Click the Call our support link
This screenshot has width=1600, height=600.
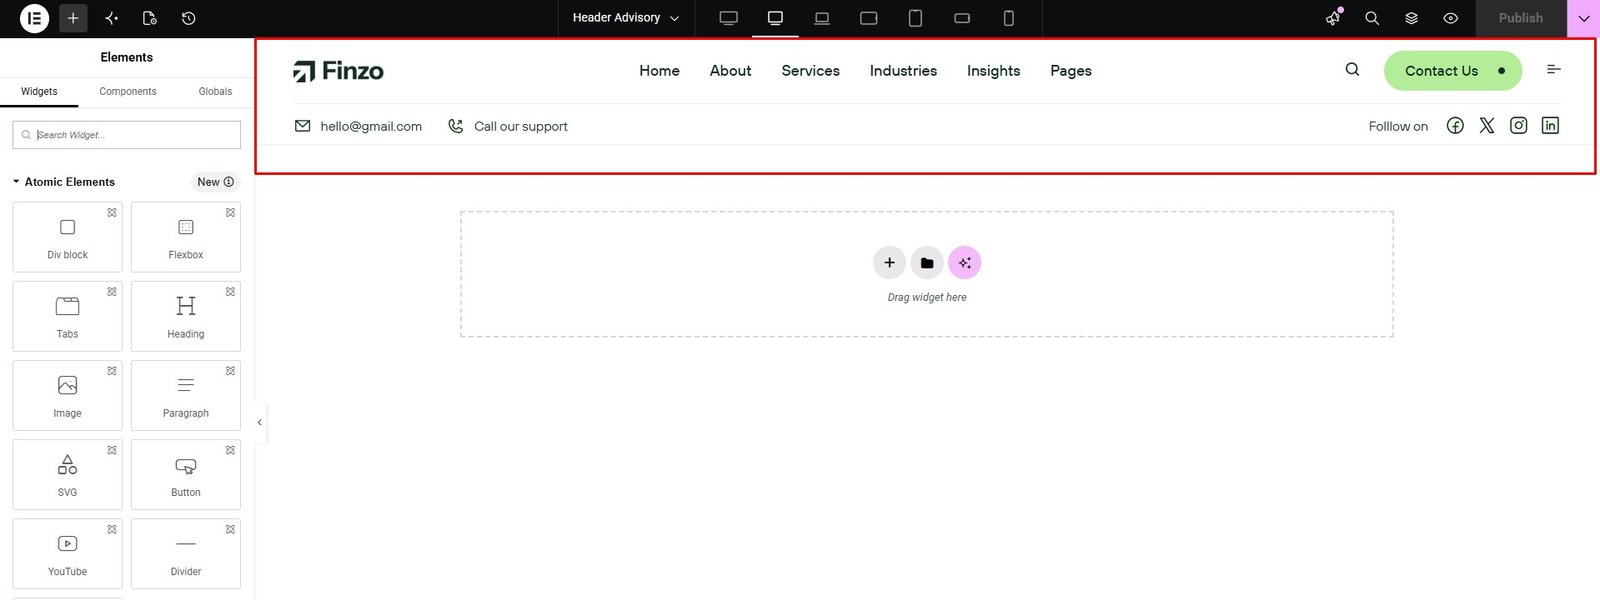[x=507, y=126]
